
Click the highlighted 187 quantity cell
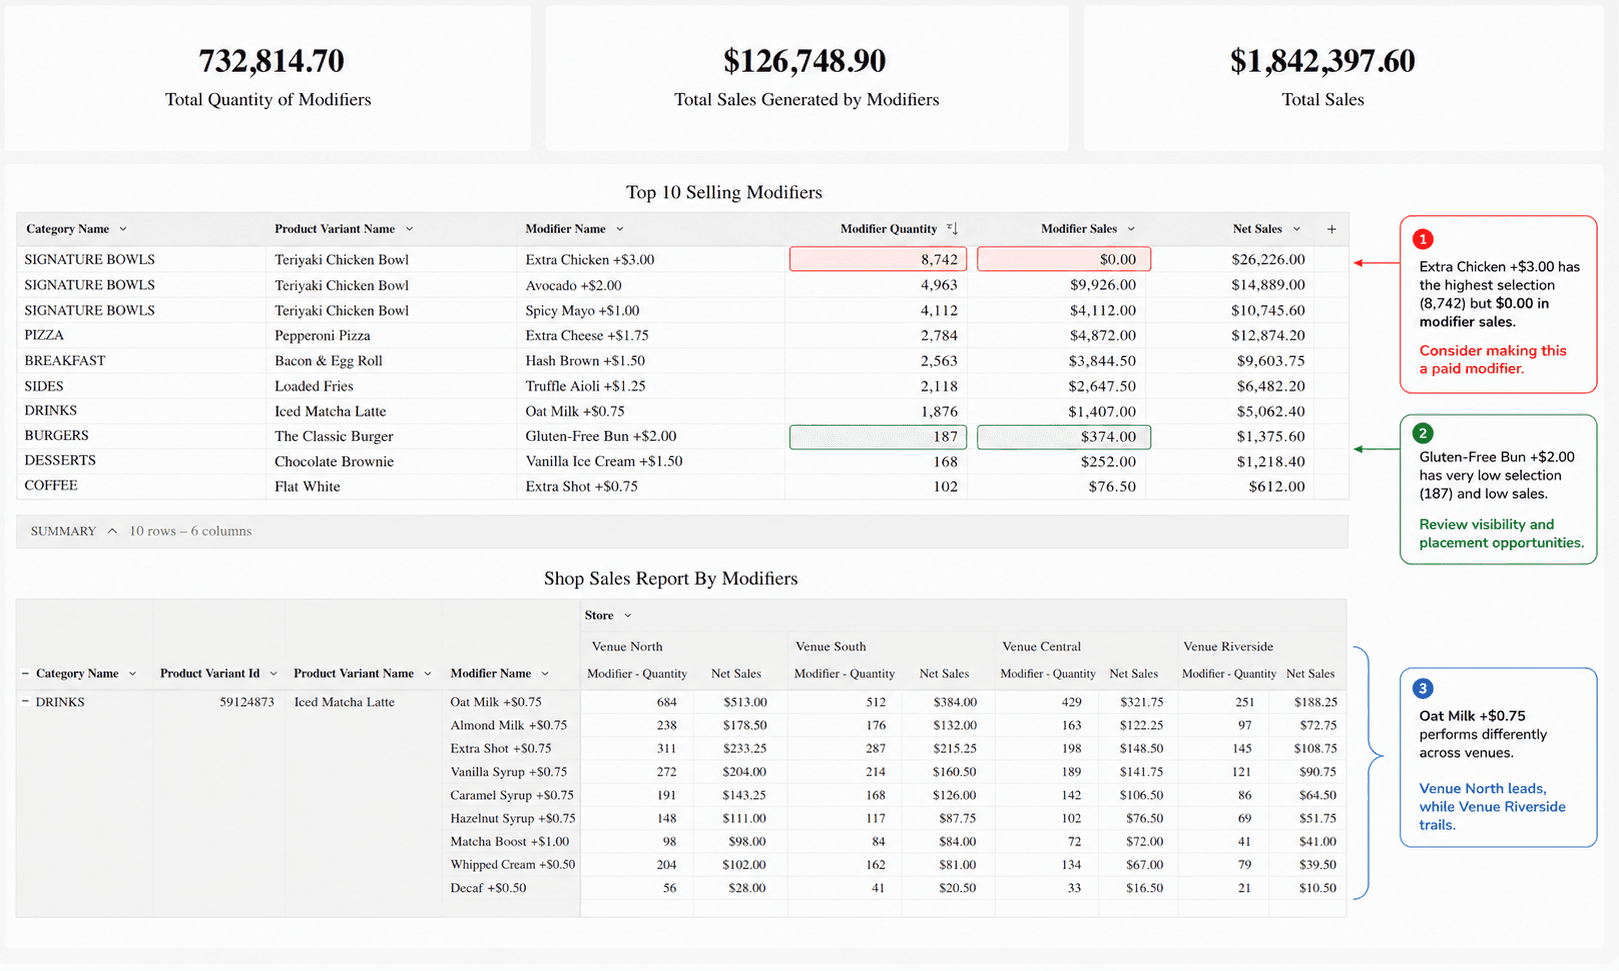[x=878, y=437]
